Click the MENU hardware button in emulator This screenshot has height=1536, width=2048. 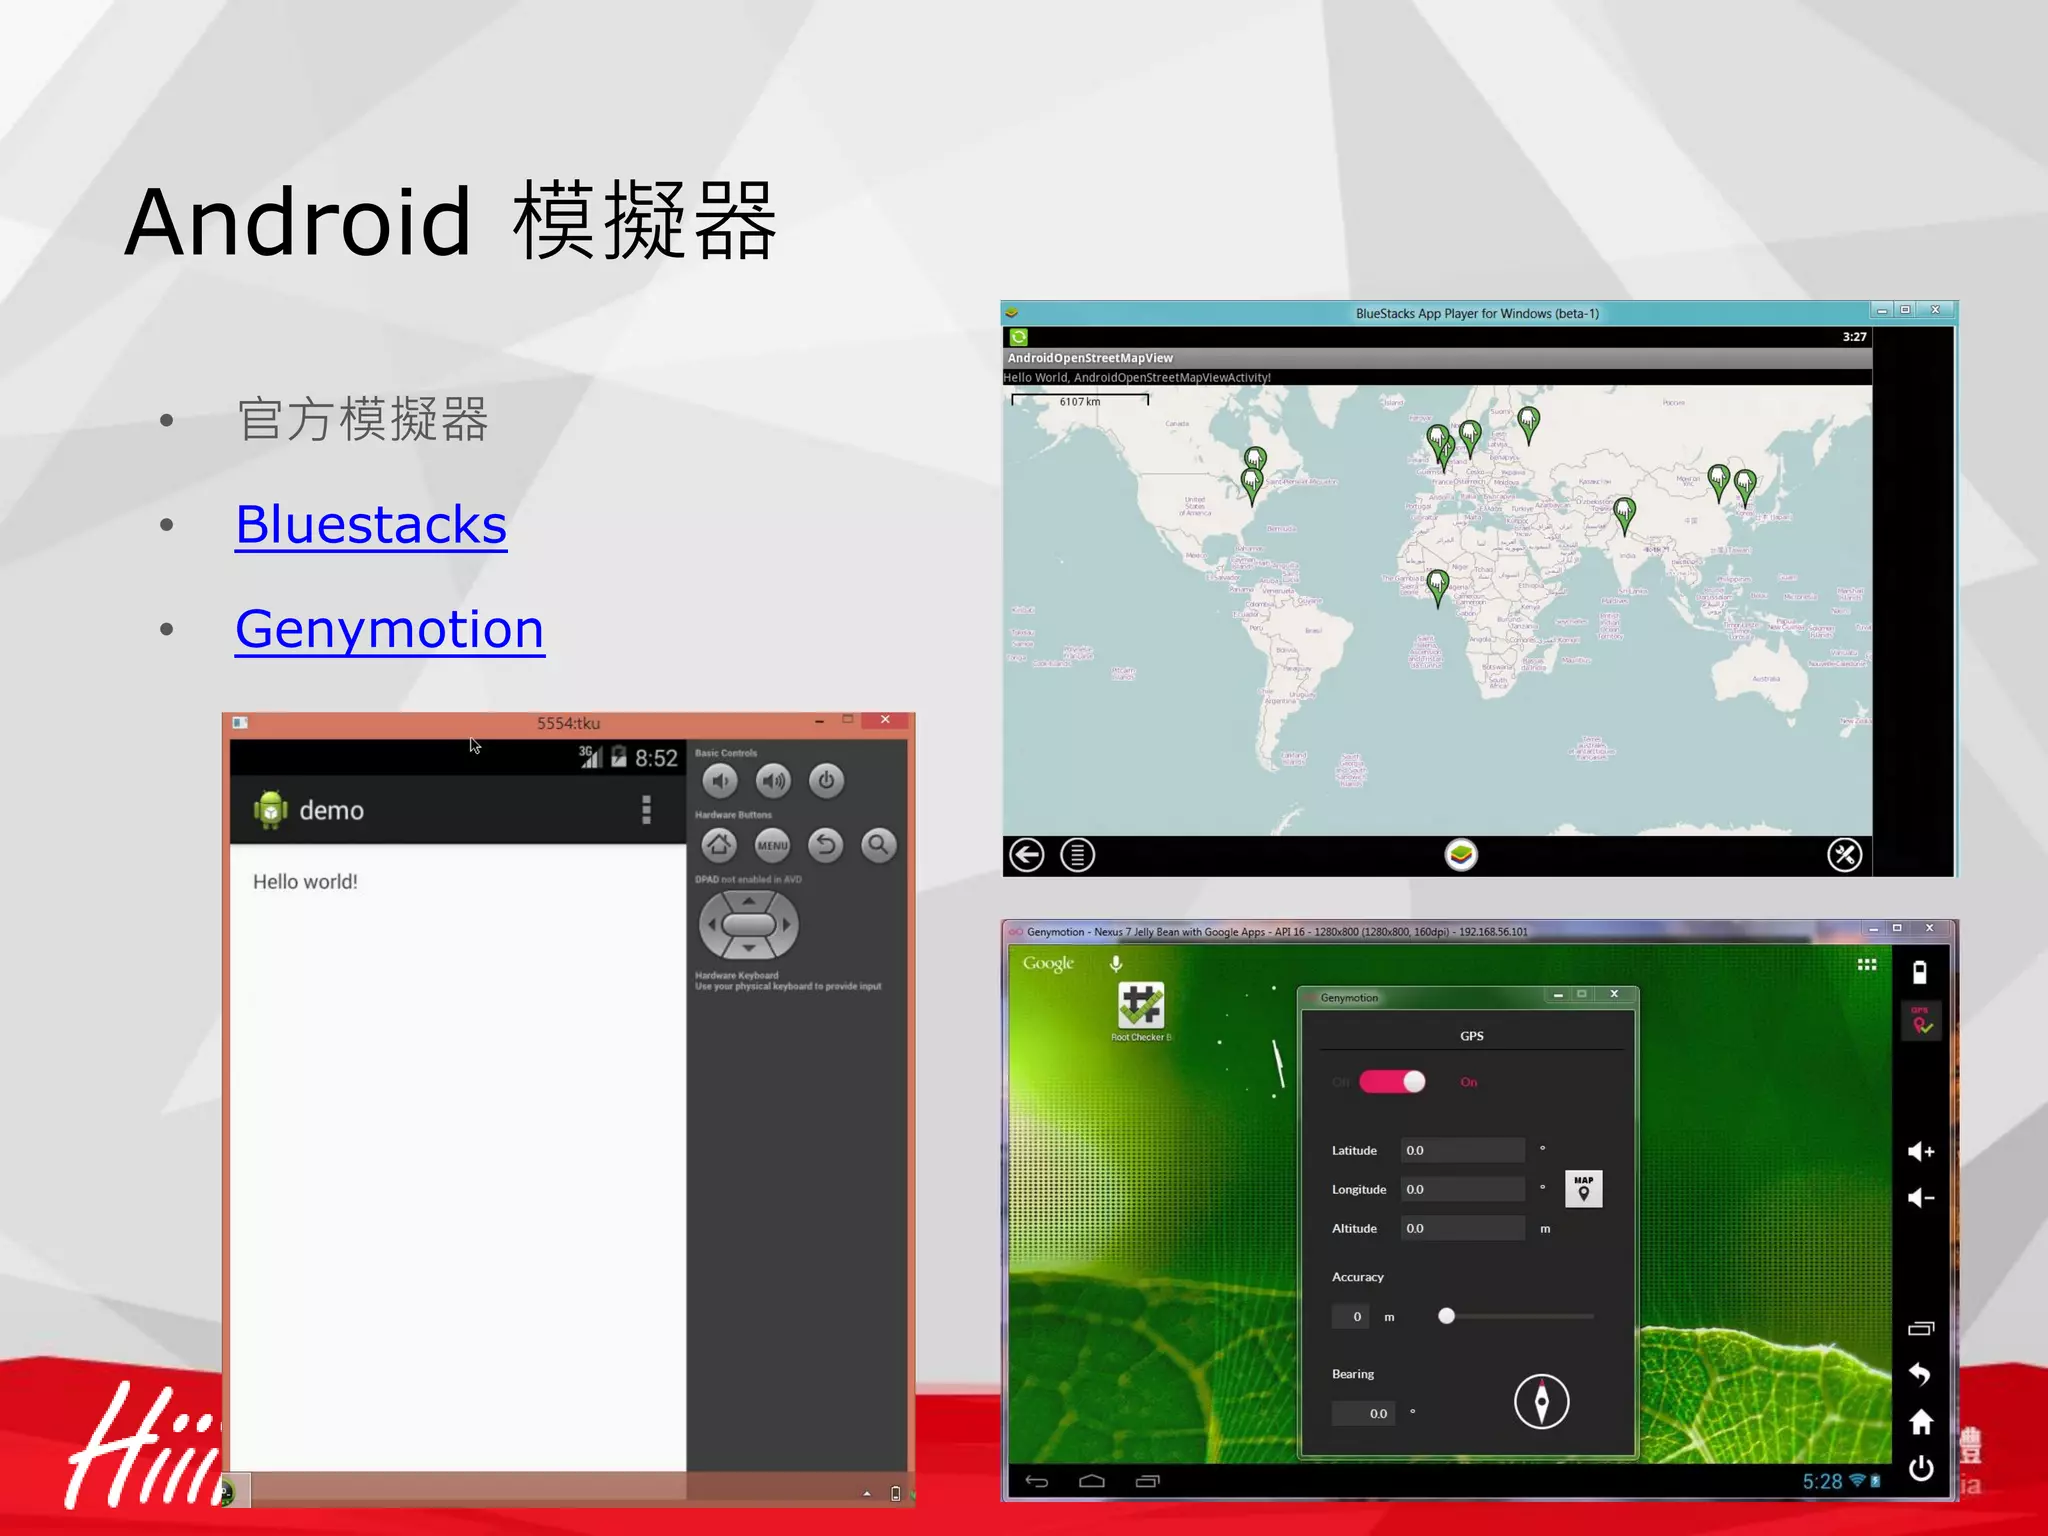point(772,845)
